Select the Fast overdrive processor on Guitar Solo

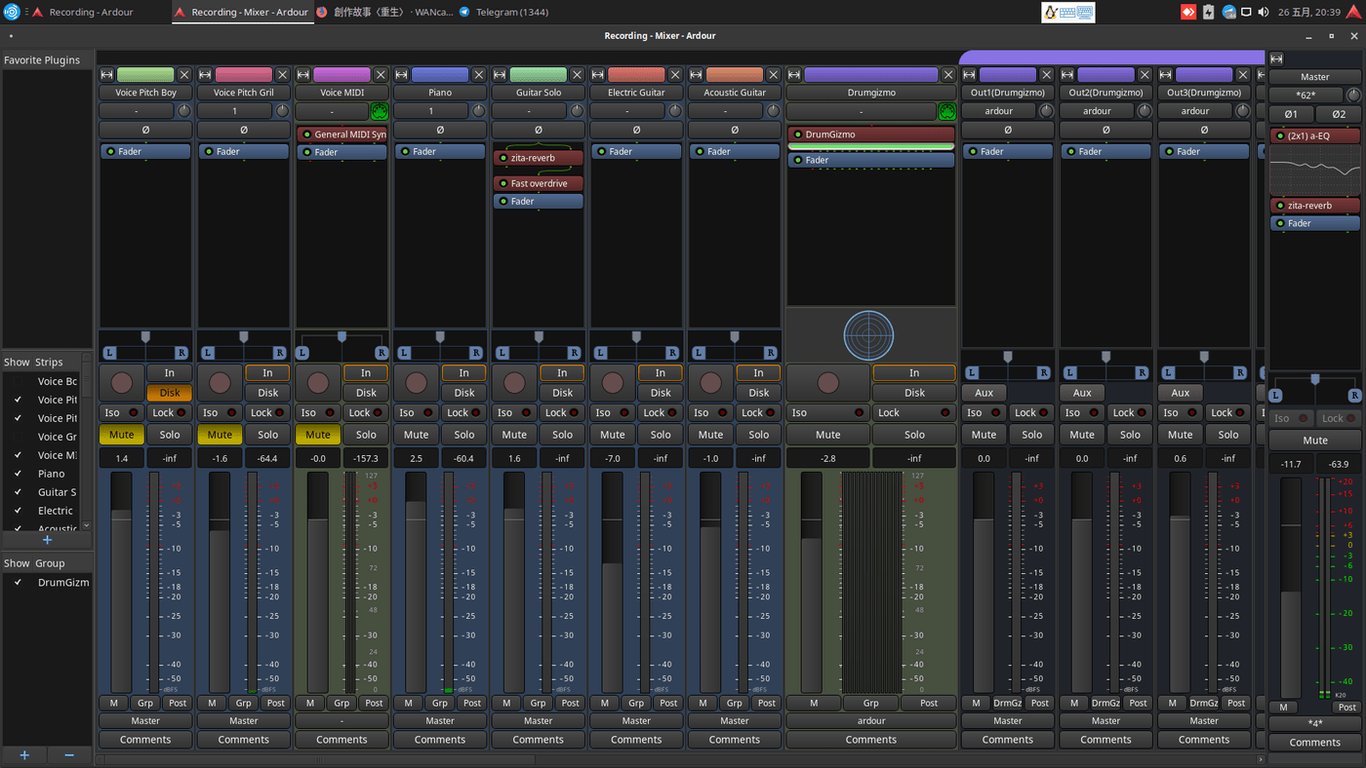pyautogui.click(x=538, y=184)
